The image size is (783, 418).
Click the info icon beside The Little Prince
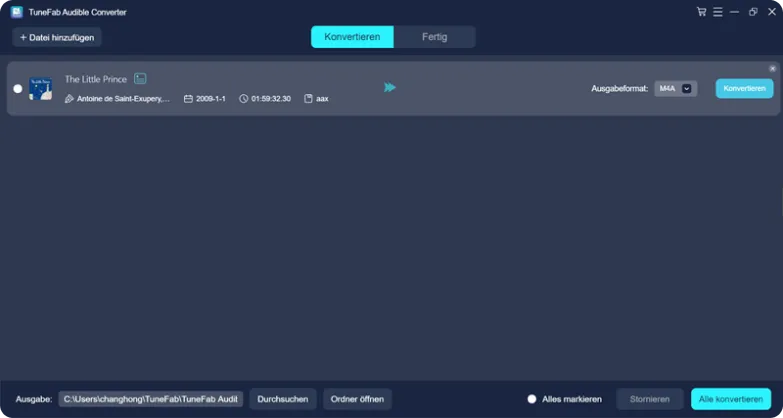tap(140, 78)
